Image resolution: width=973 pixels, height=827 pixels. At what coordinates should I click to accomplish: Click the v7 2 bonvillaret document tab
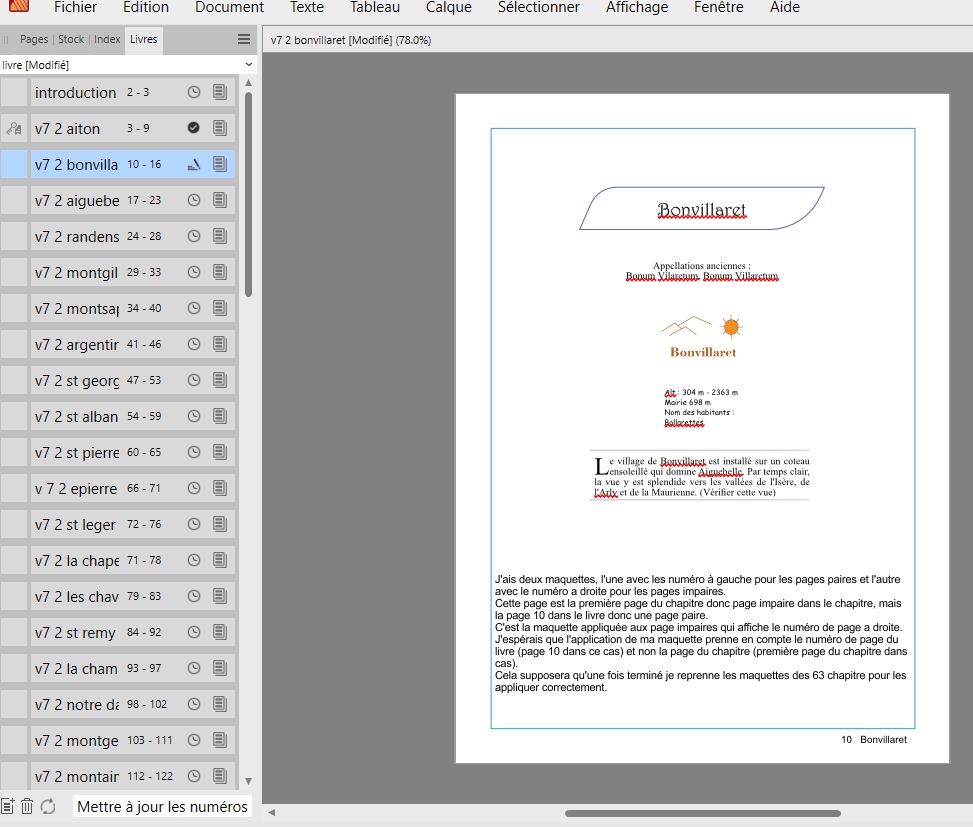coord(351,40)
